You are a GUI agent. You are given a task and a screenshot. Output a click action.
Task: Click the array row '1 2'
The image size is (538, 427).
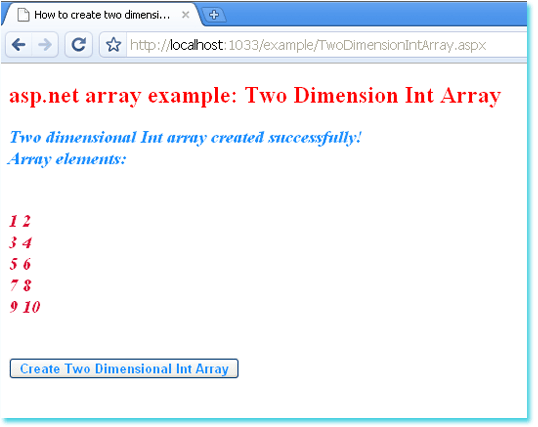tap(20, 221)
